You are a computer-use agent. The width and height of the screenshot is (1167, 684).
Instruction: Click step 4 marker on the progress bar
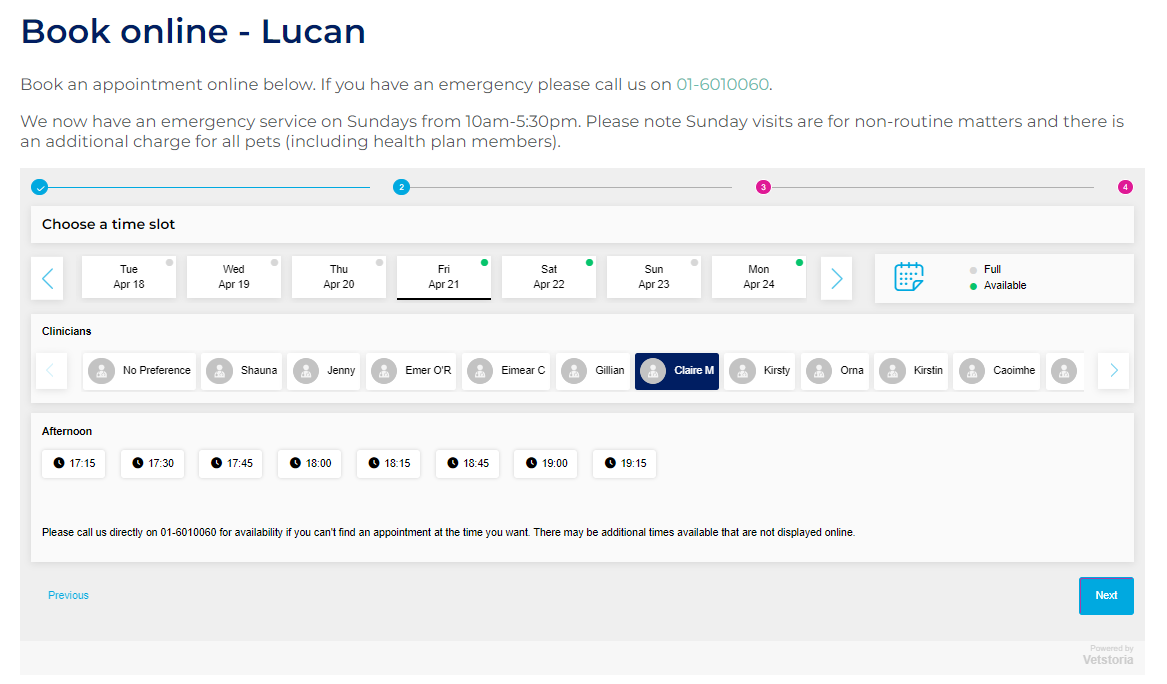coord(1126,186)
